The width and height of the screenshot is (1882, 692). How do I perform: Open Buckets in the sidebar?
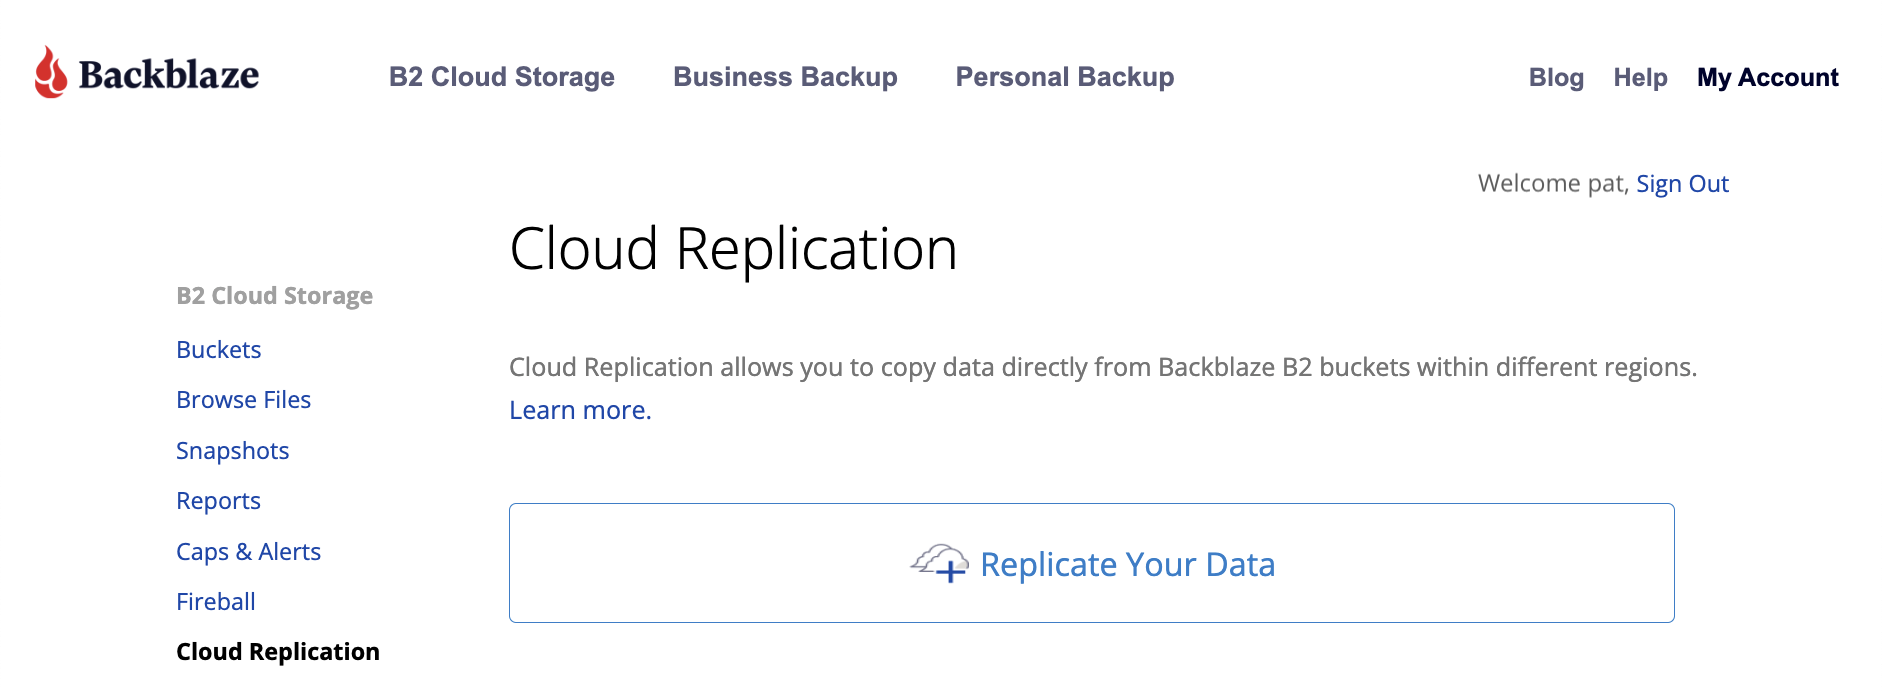(218, 350)
